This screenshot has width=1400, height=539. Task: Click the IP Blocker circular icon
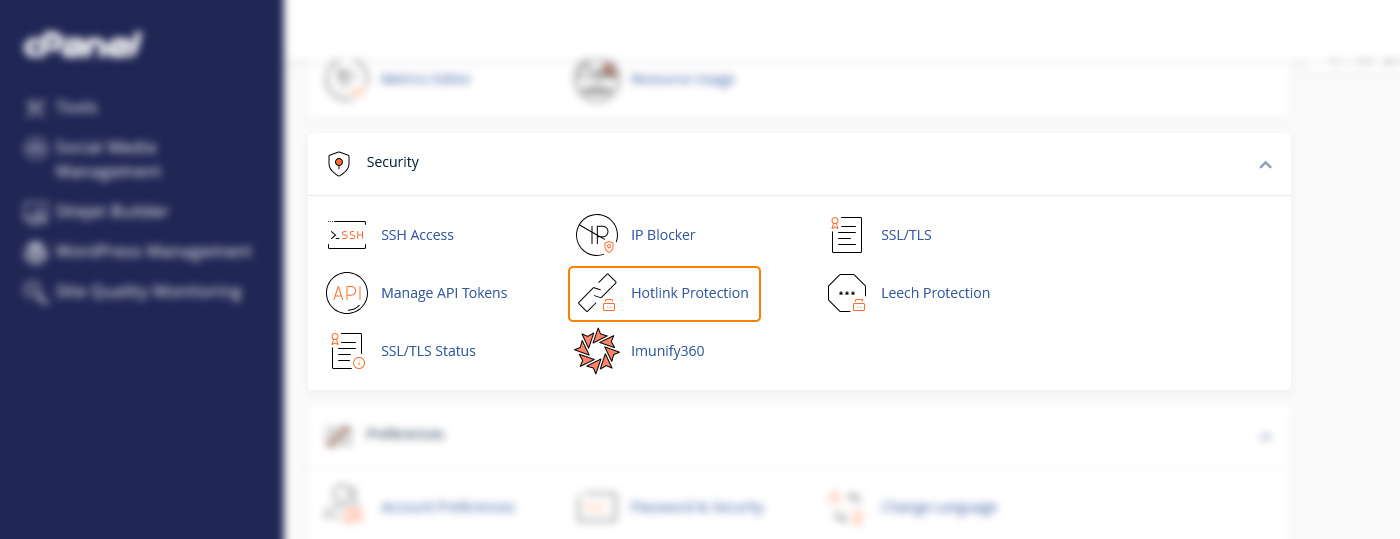tap(597, 235)
